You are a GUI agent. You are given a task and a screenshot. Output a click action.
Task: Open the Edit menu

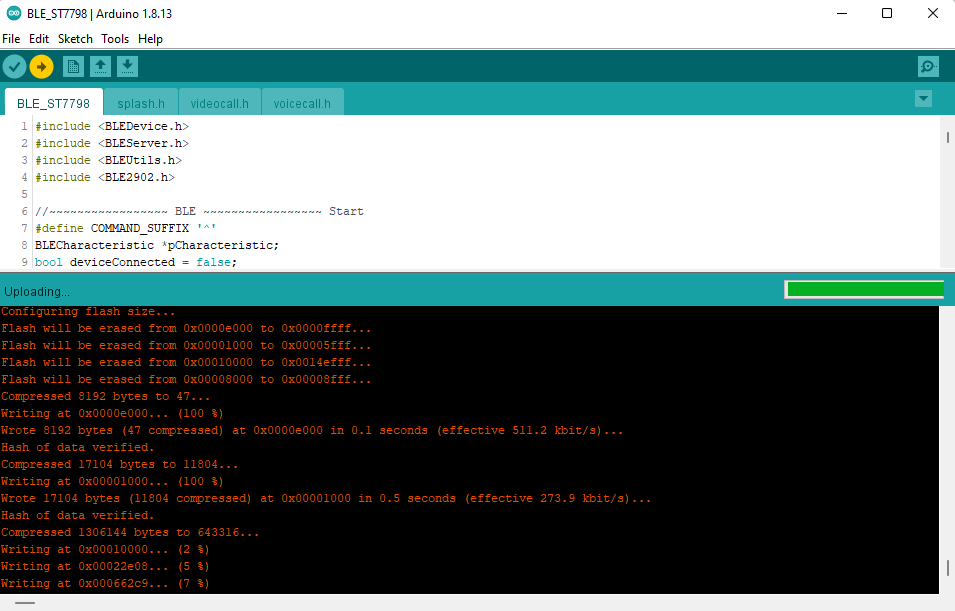(x=38, y=39)
